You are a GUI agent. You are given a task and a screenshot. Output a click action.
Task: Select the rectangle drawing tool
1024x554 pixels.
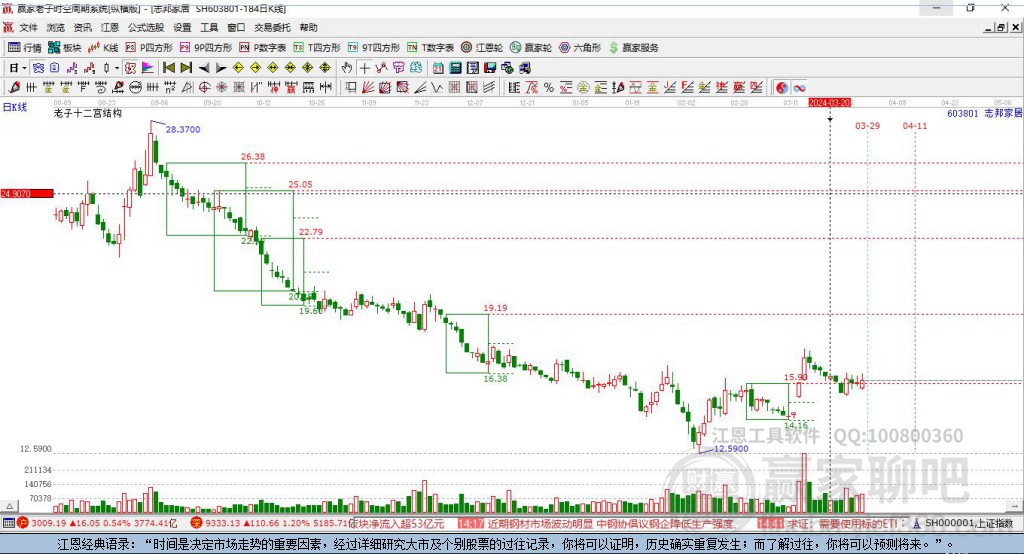(350, 87)
